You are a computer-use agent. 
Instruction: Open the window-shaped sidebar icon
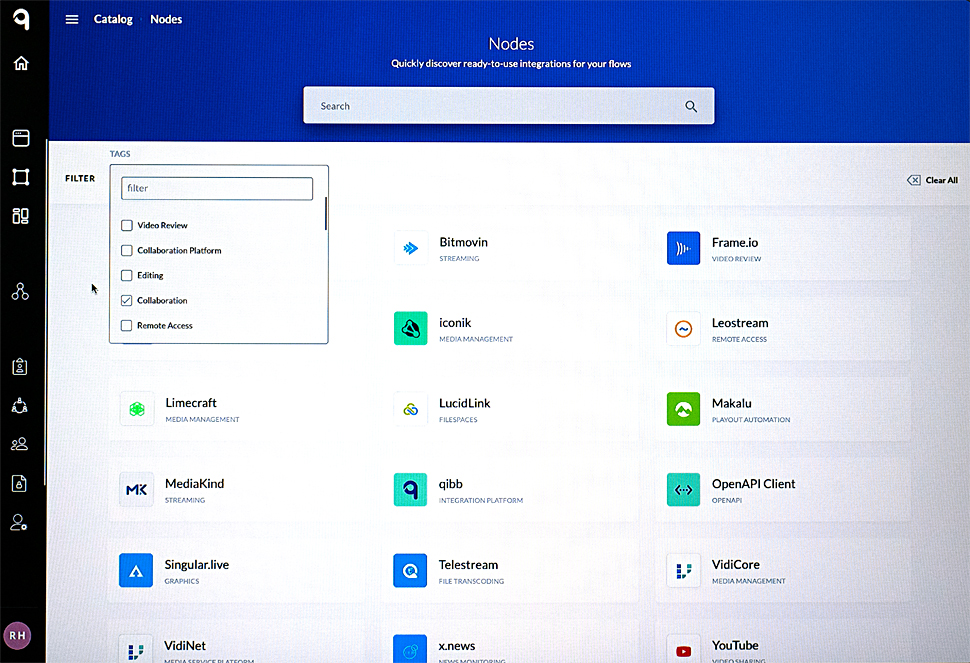[x=21, y=138]
